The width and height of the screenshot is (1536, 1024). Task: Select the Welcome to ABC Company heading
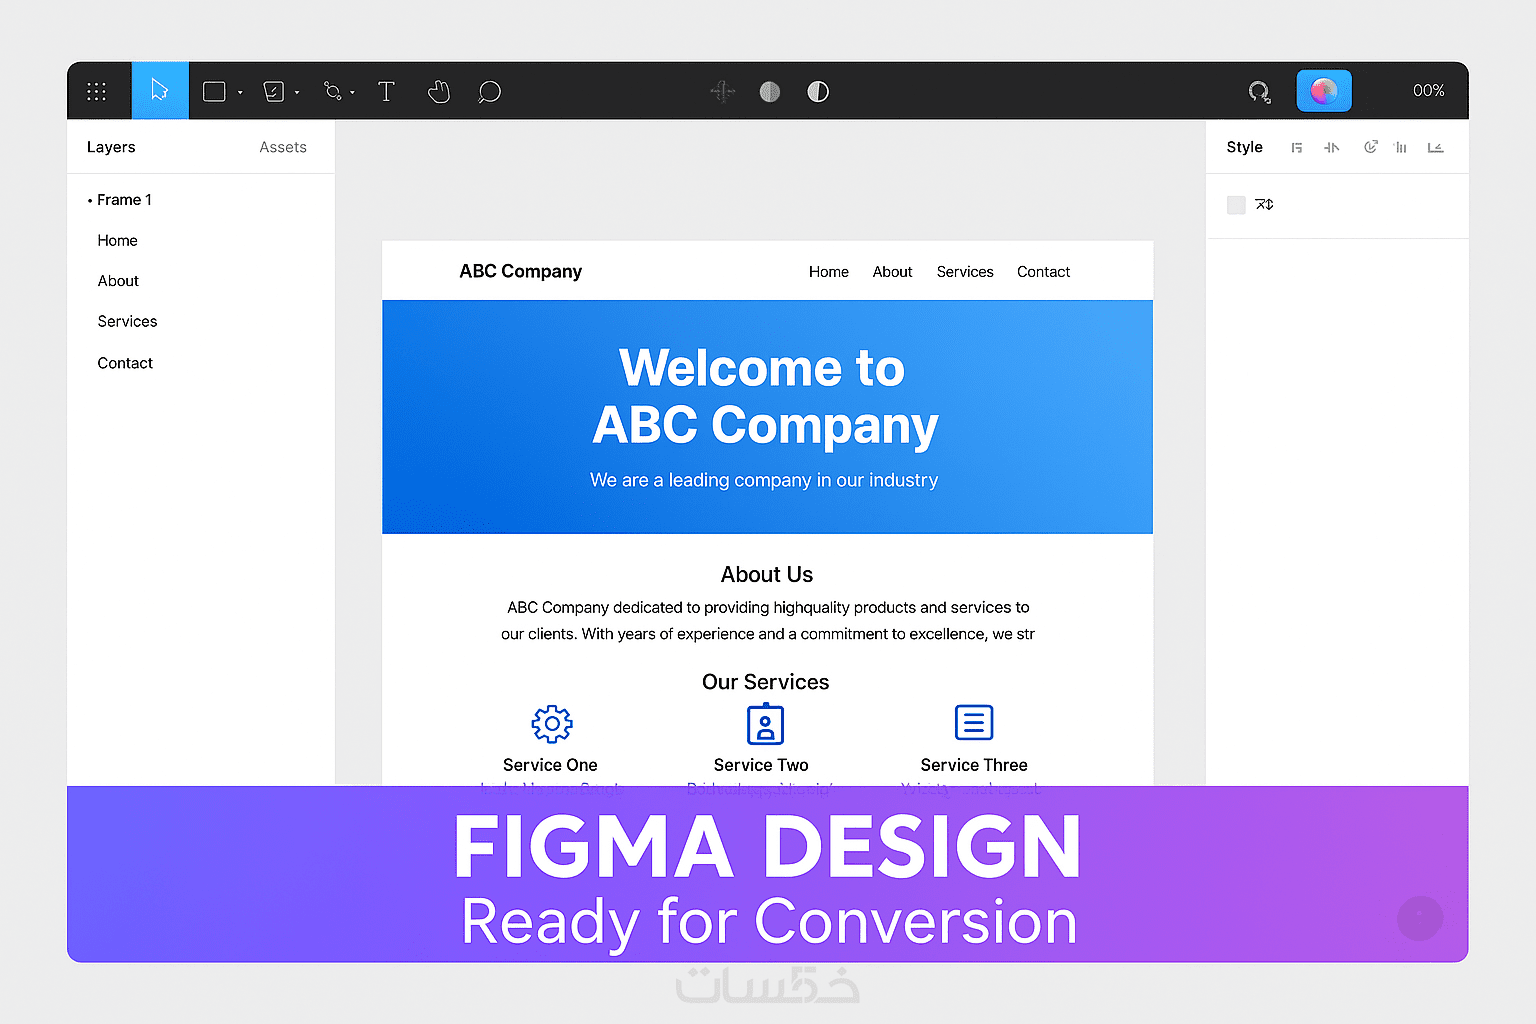[x=765, y=397]
